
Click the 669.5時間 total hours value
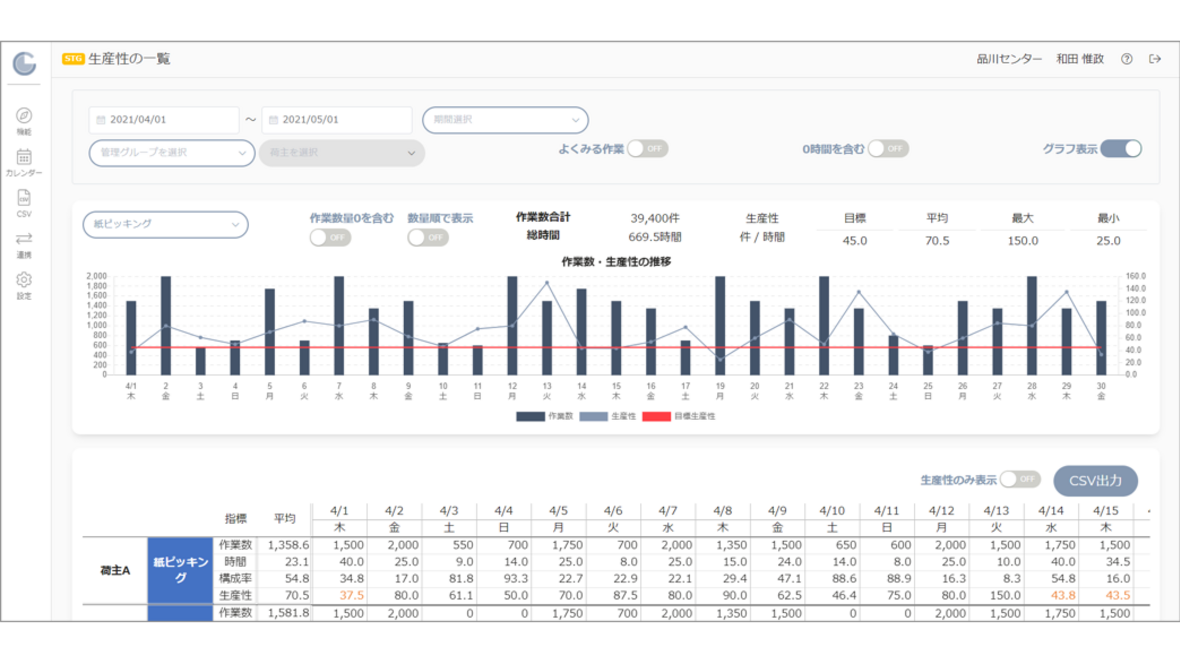(x=655, y=237)
